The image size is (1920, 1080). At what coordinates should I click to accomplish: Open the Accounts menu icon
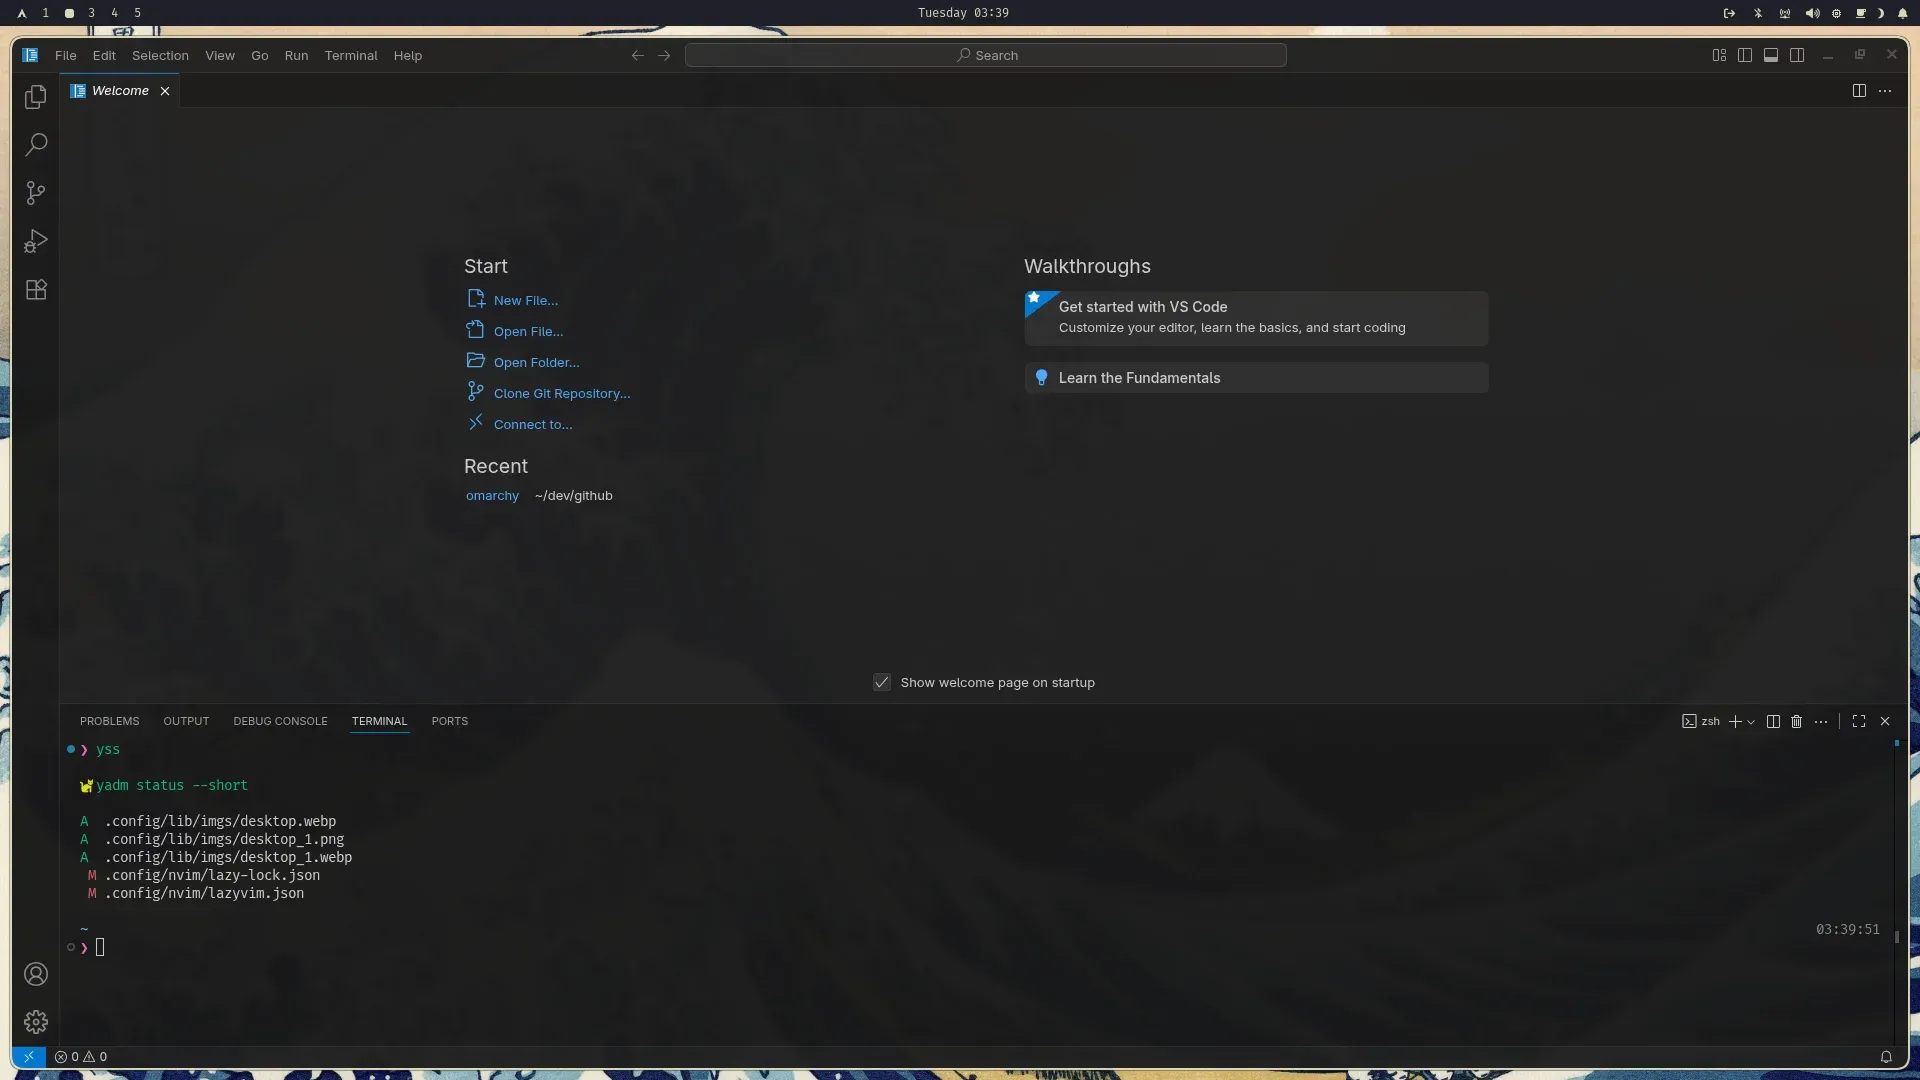36,974
